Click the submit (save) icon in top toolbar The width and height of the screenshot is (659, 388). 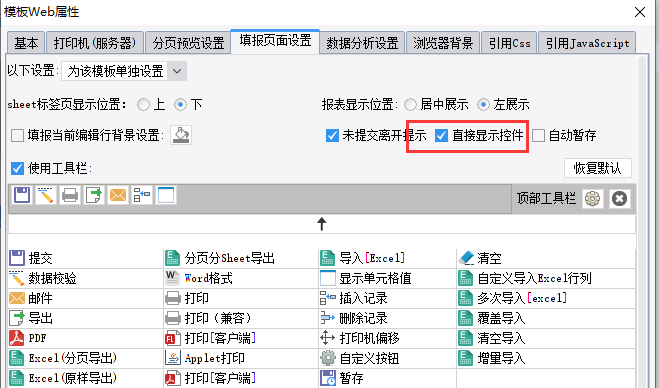(22, 195)
